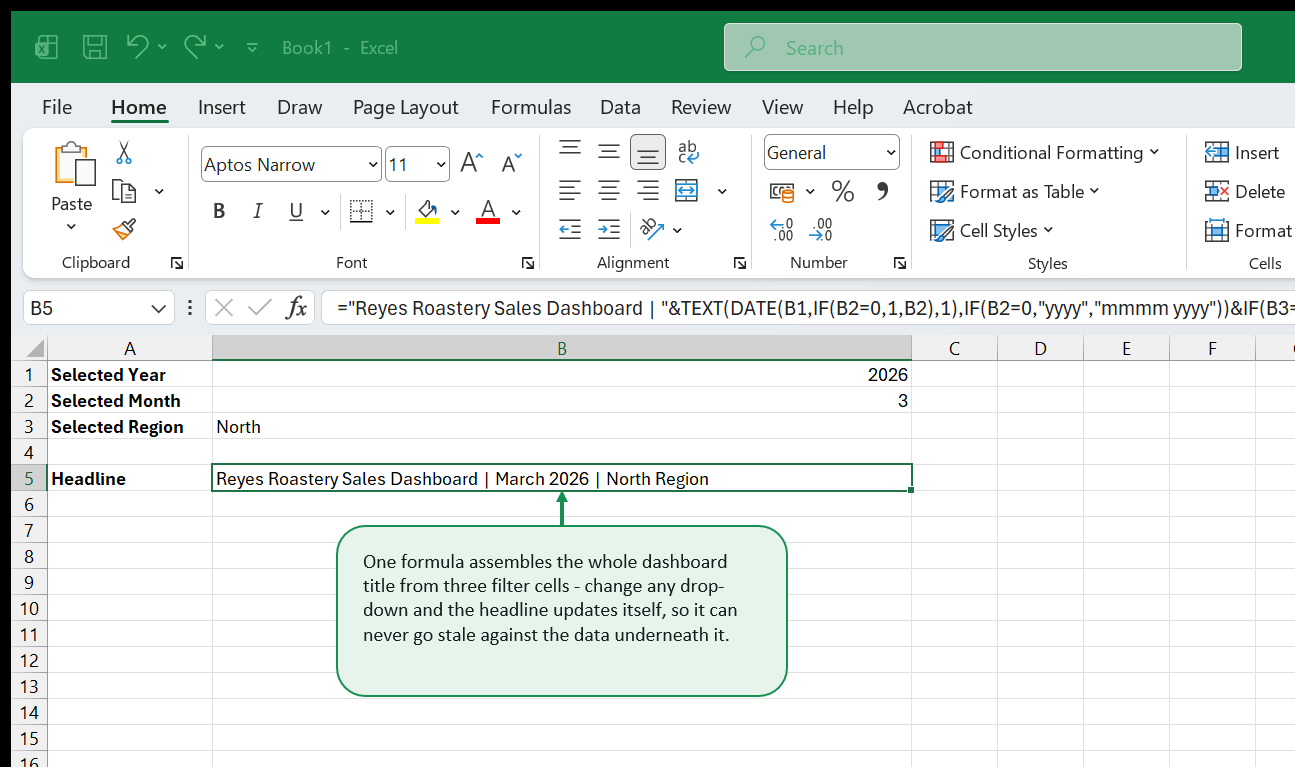Align text to middle
Viewport: 1295px width, 767px height.
pyautogui.click(x=609, y=151)
